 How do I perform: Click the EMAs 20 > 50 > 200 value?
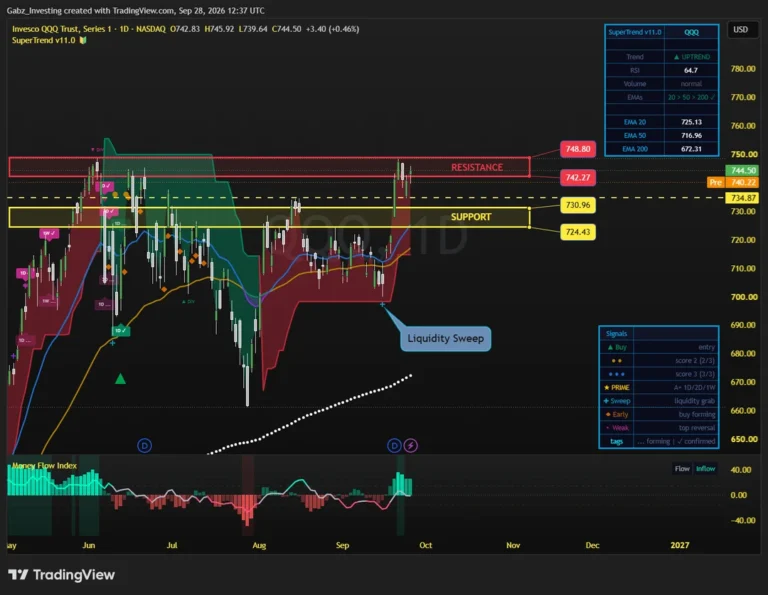tap(691, 97)
